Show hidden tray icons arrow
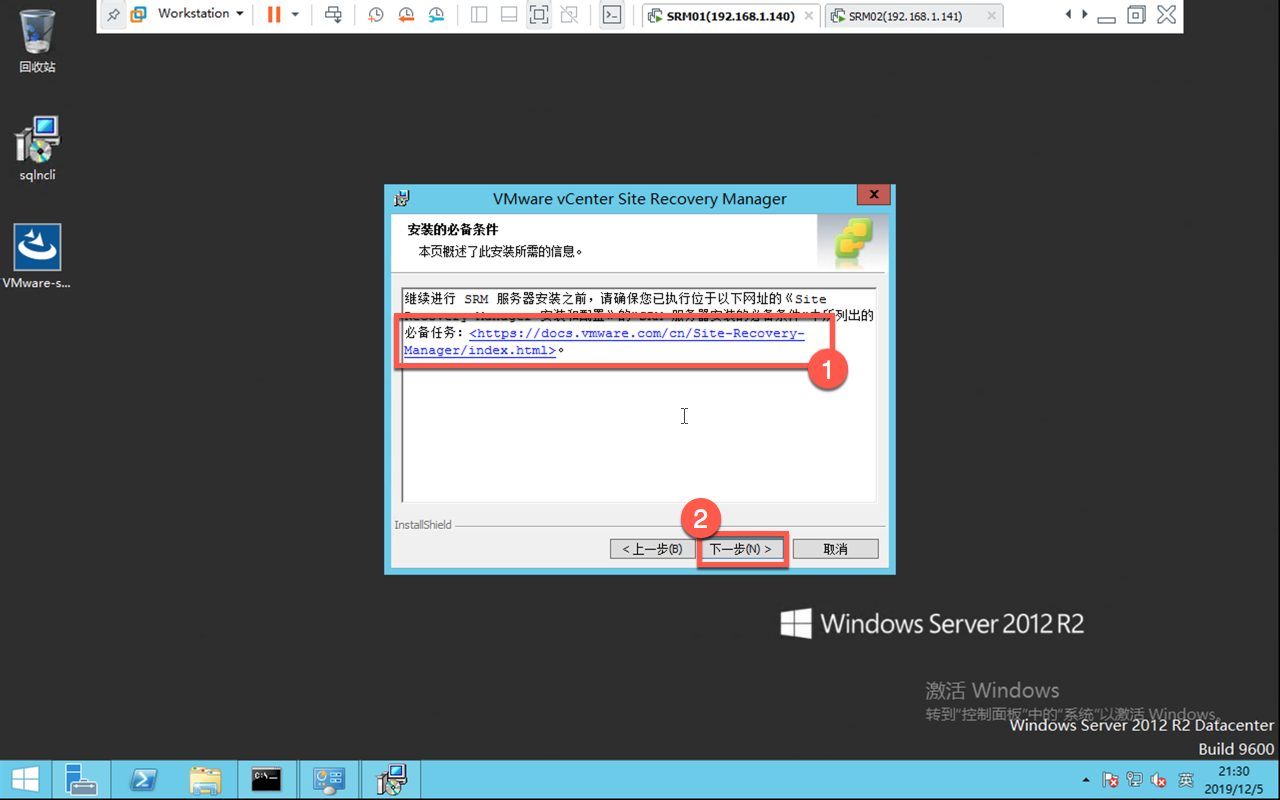Viewport: 1280px width, 800px height. pos(1086,780)
